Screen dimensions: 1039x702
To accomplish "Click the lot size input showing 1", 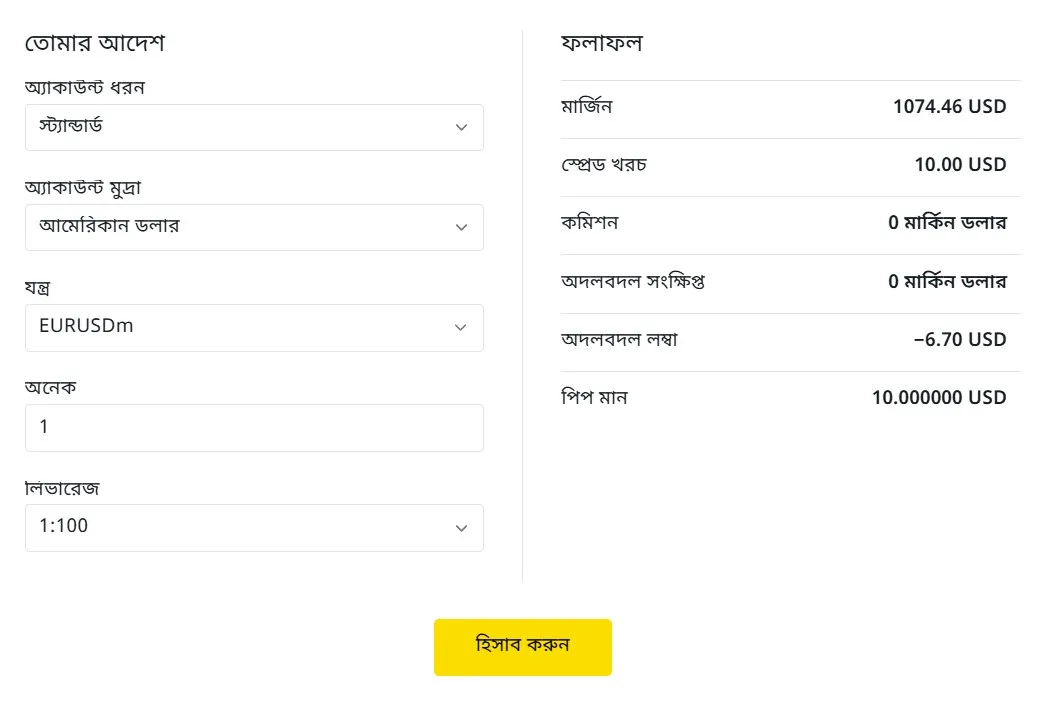I will (x=254, y=427).
